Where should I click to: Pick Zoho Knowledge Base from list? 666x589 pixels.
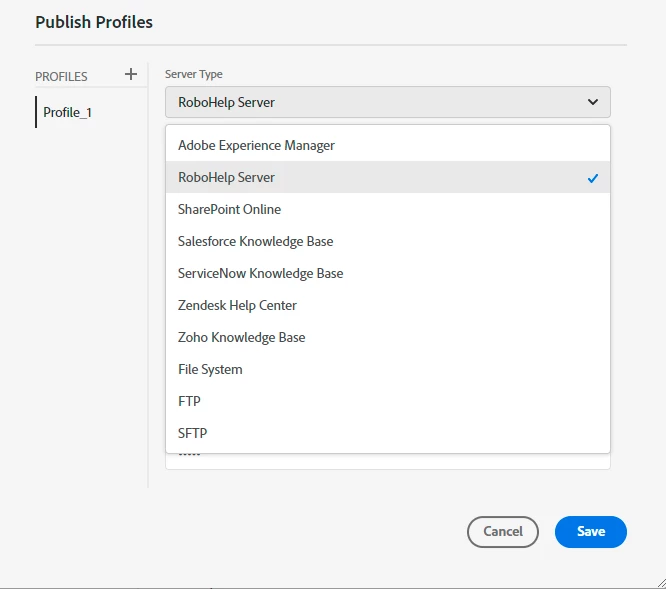(x=242, y=337)
